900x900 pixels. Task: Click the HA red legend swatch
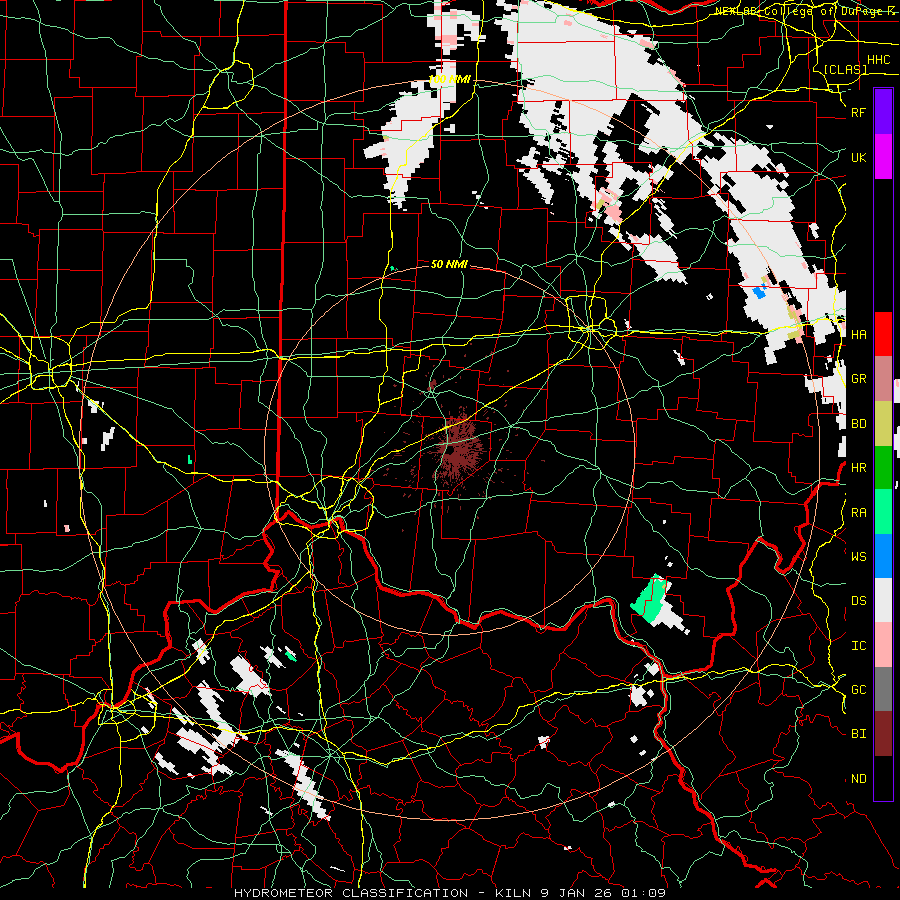click(x=883, y=334)
